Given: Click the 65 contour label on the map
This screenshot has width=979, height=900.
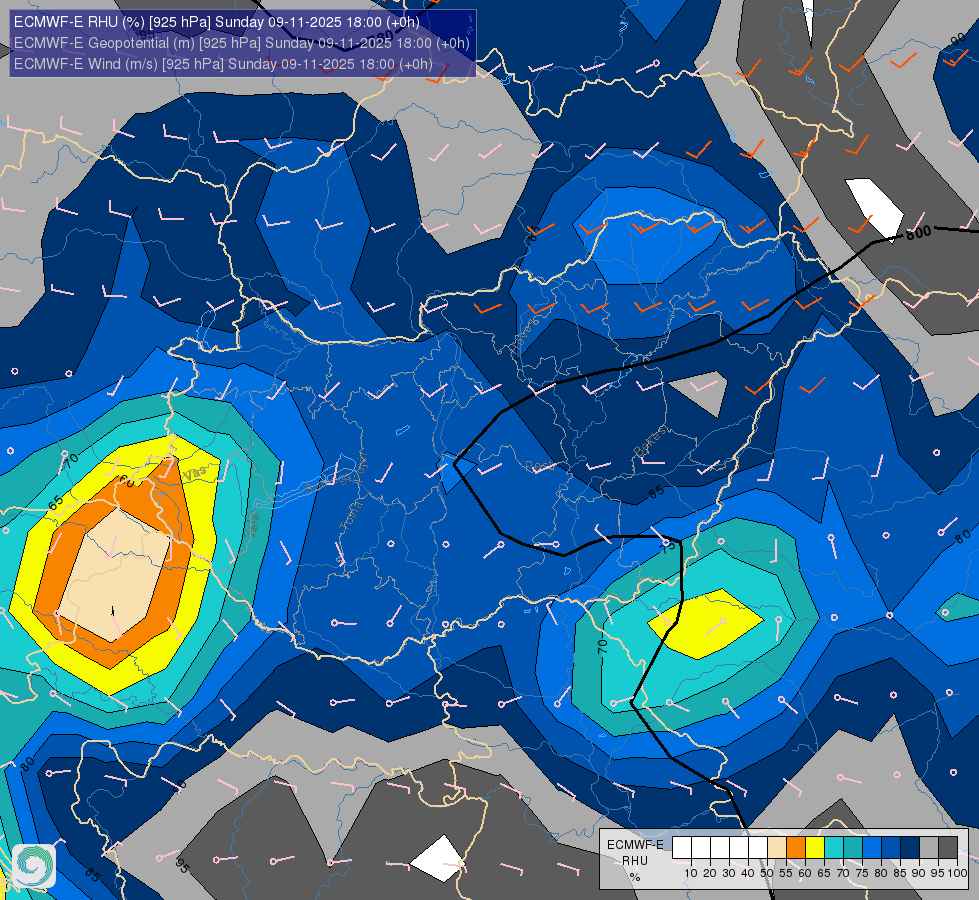Looking at the screenshot, I should (56, 503).
